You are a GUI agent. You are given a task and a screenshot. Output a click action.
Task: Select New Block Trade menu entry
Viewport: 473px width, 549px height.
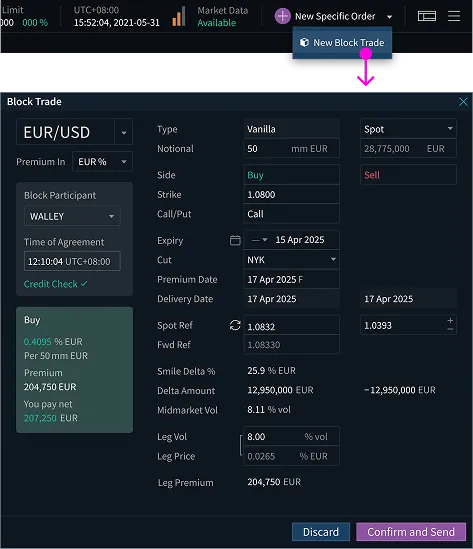(342, 43)
